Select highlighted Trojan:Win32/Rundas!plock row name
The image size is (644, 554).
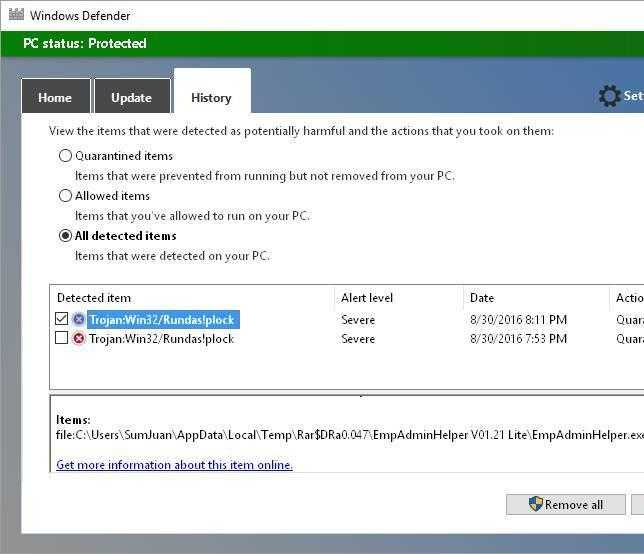[163, 320]
